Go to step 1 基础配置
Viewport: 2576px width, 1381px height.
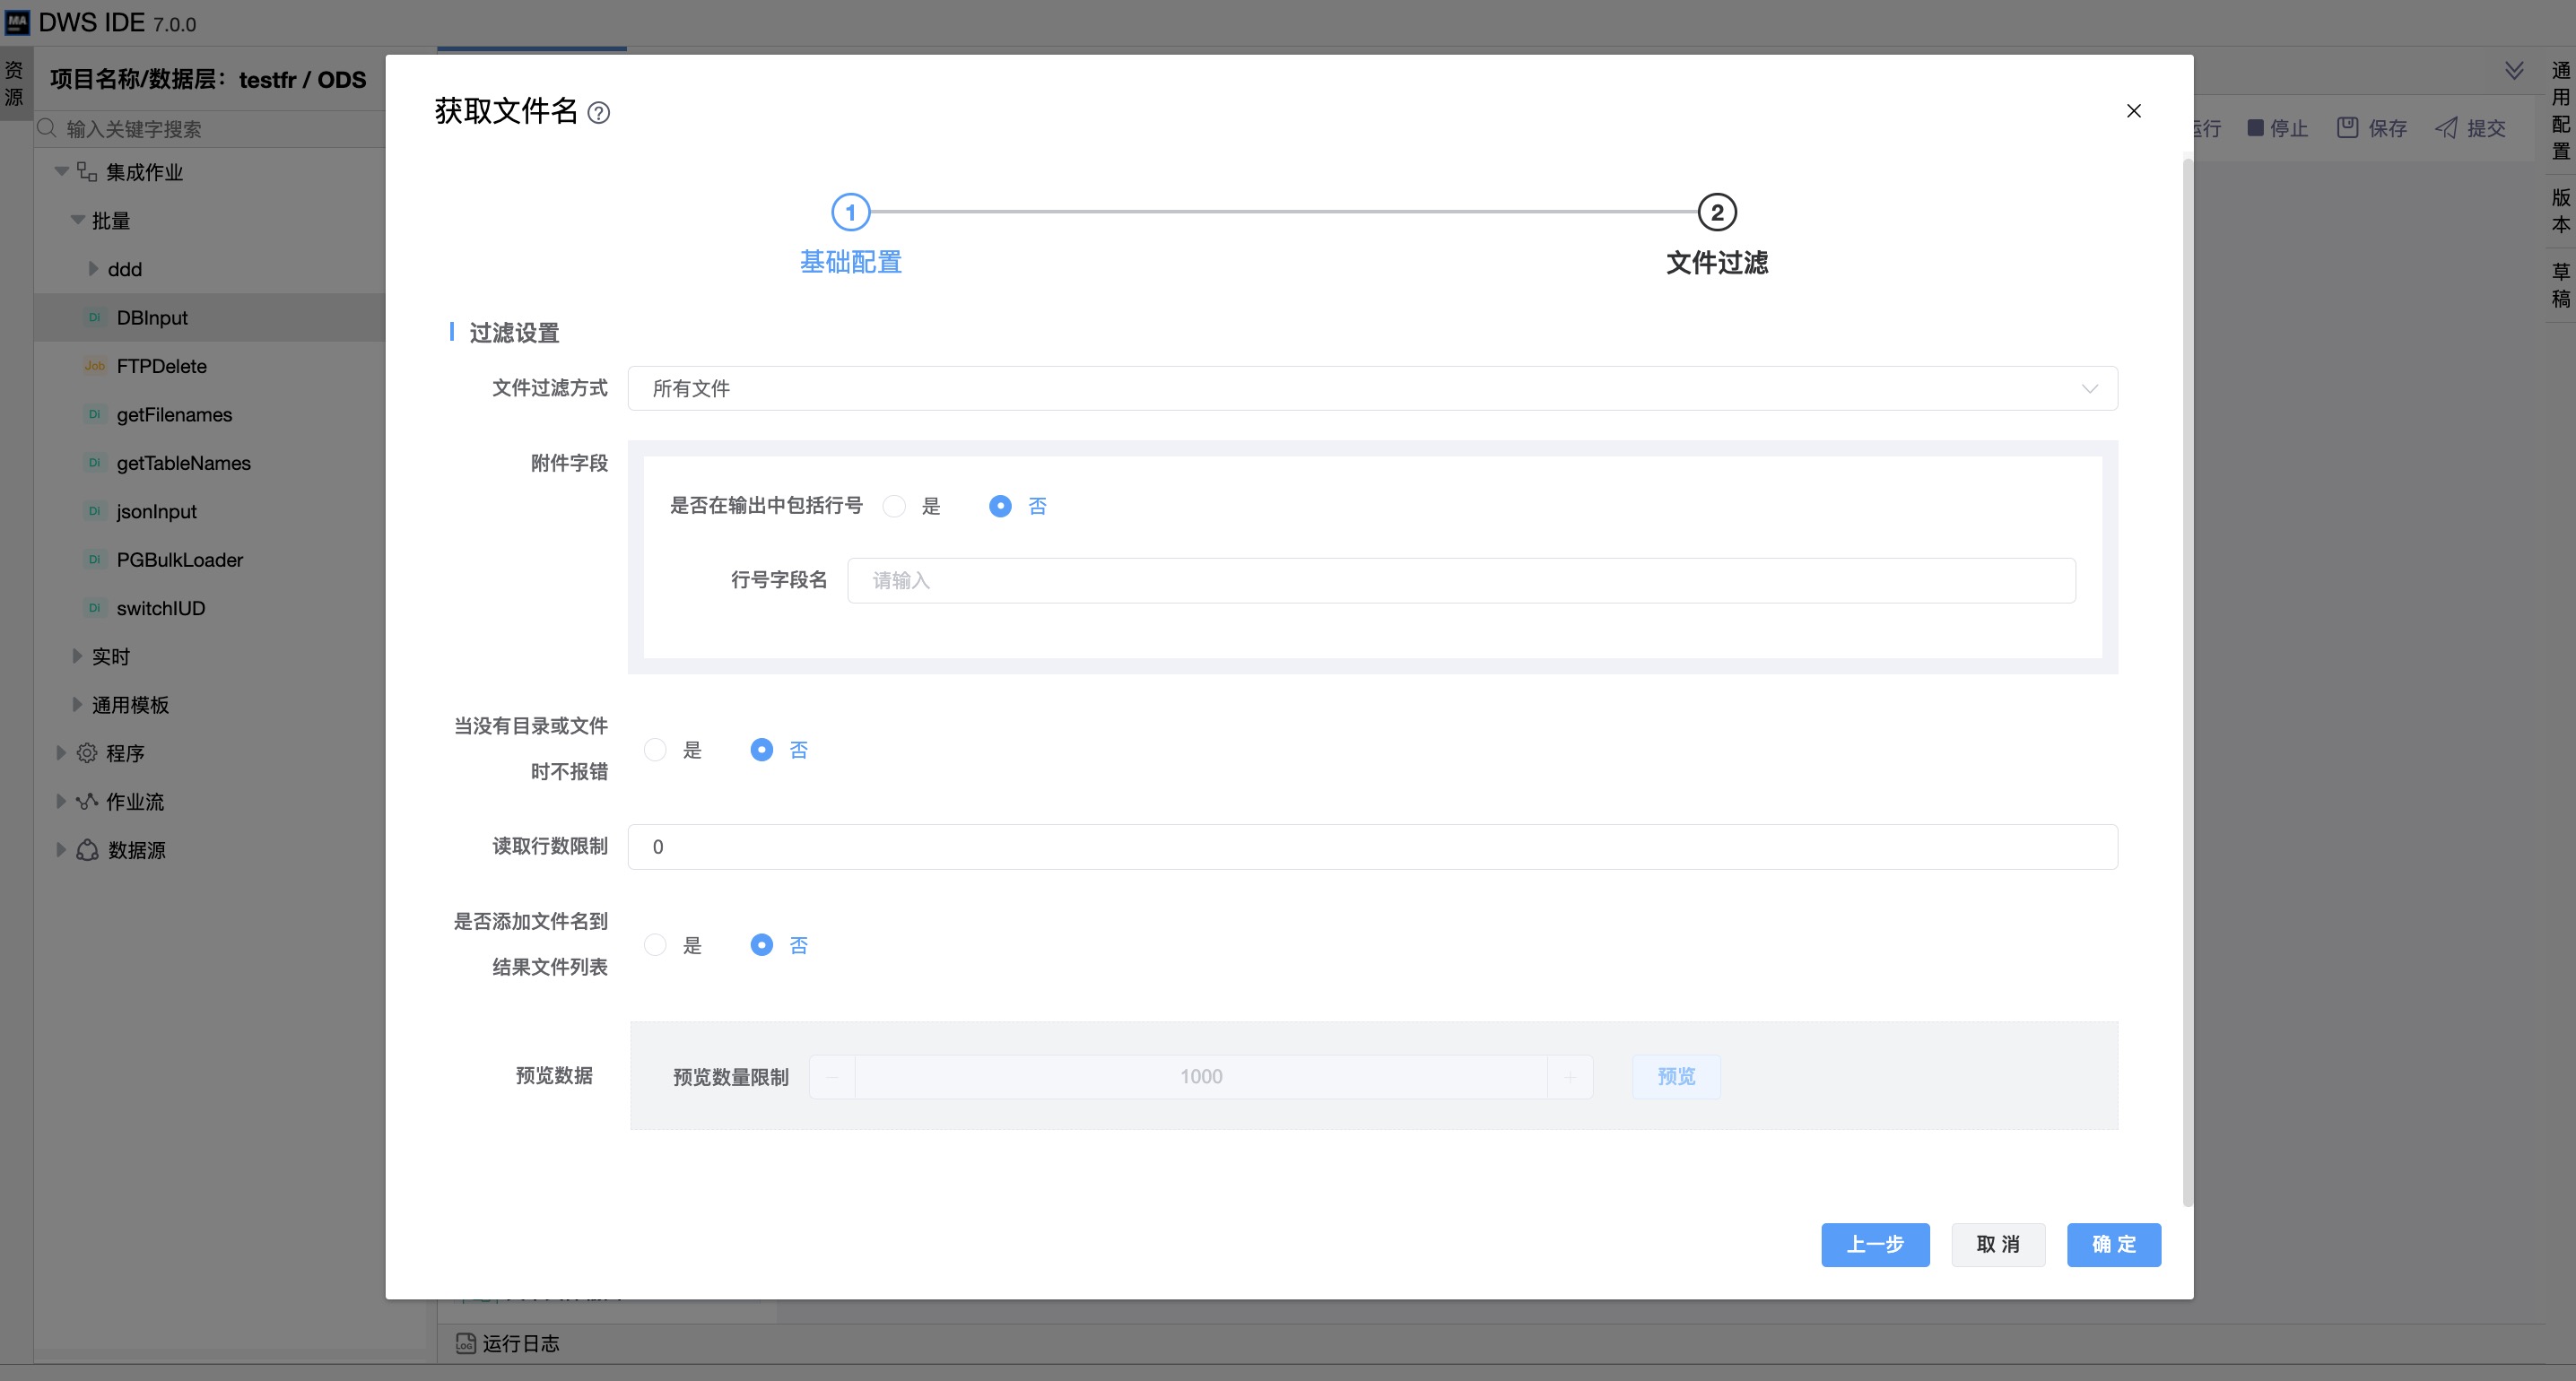850,212
